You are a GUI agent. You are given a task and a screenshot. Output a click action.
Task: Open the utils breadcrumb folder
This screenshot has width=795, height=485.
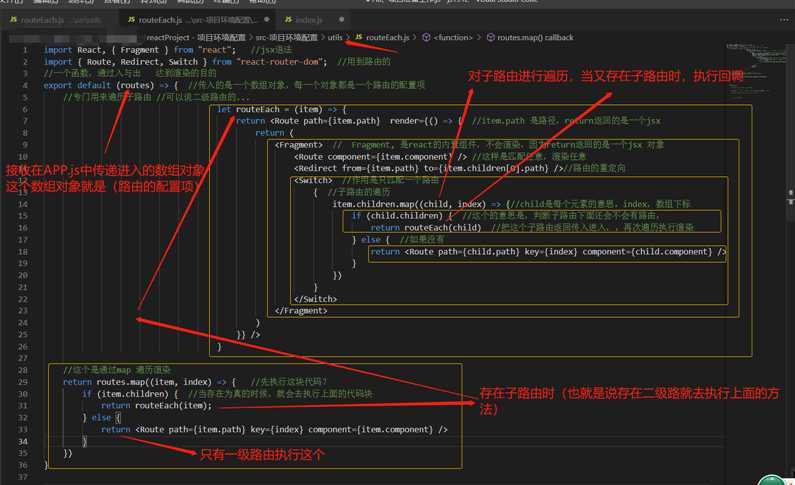335,38
